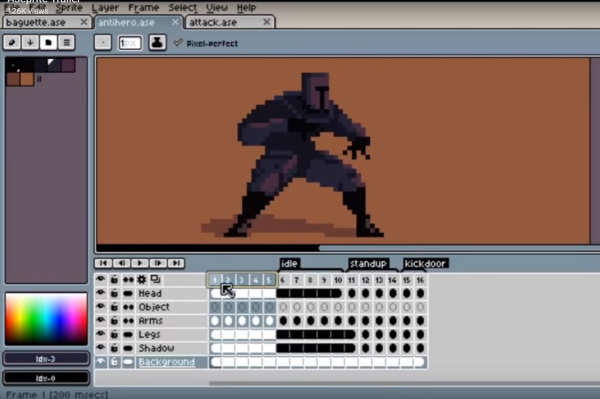Screen dimensions: 600x399
Task: Open the palette options menu icon
Action: click(67, 42)
